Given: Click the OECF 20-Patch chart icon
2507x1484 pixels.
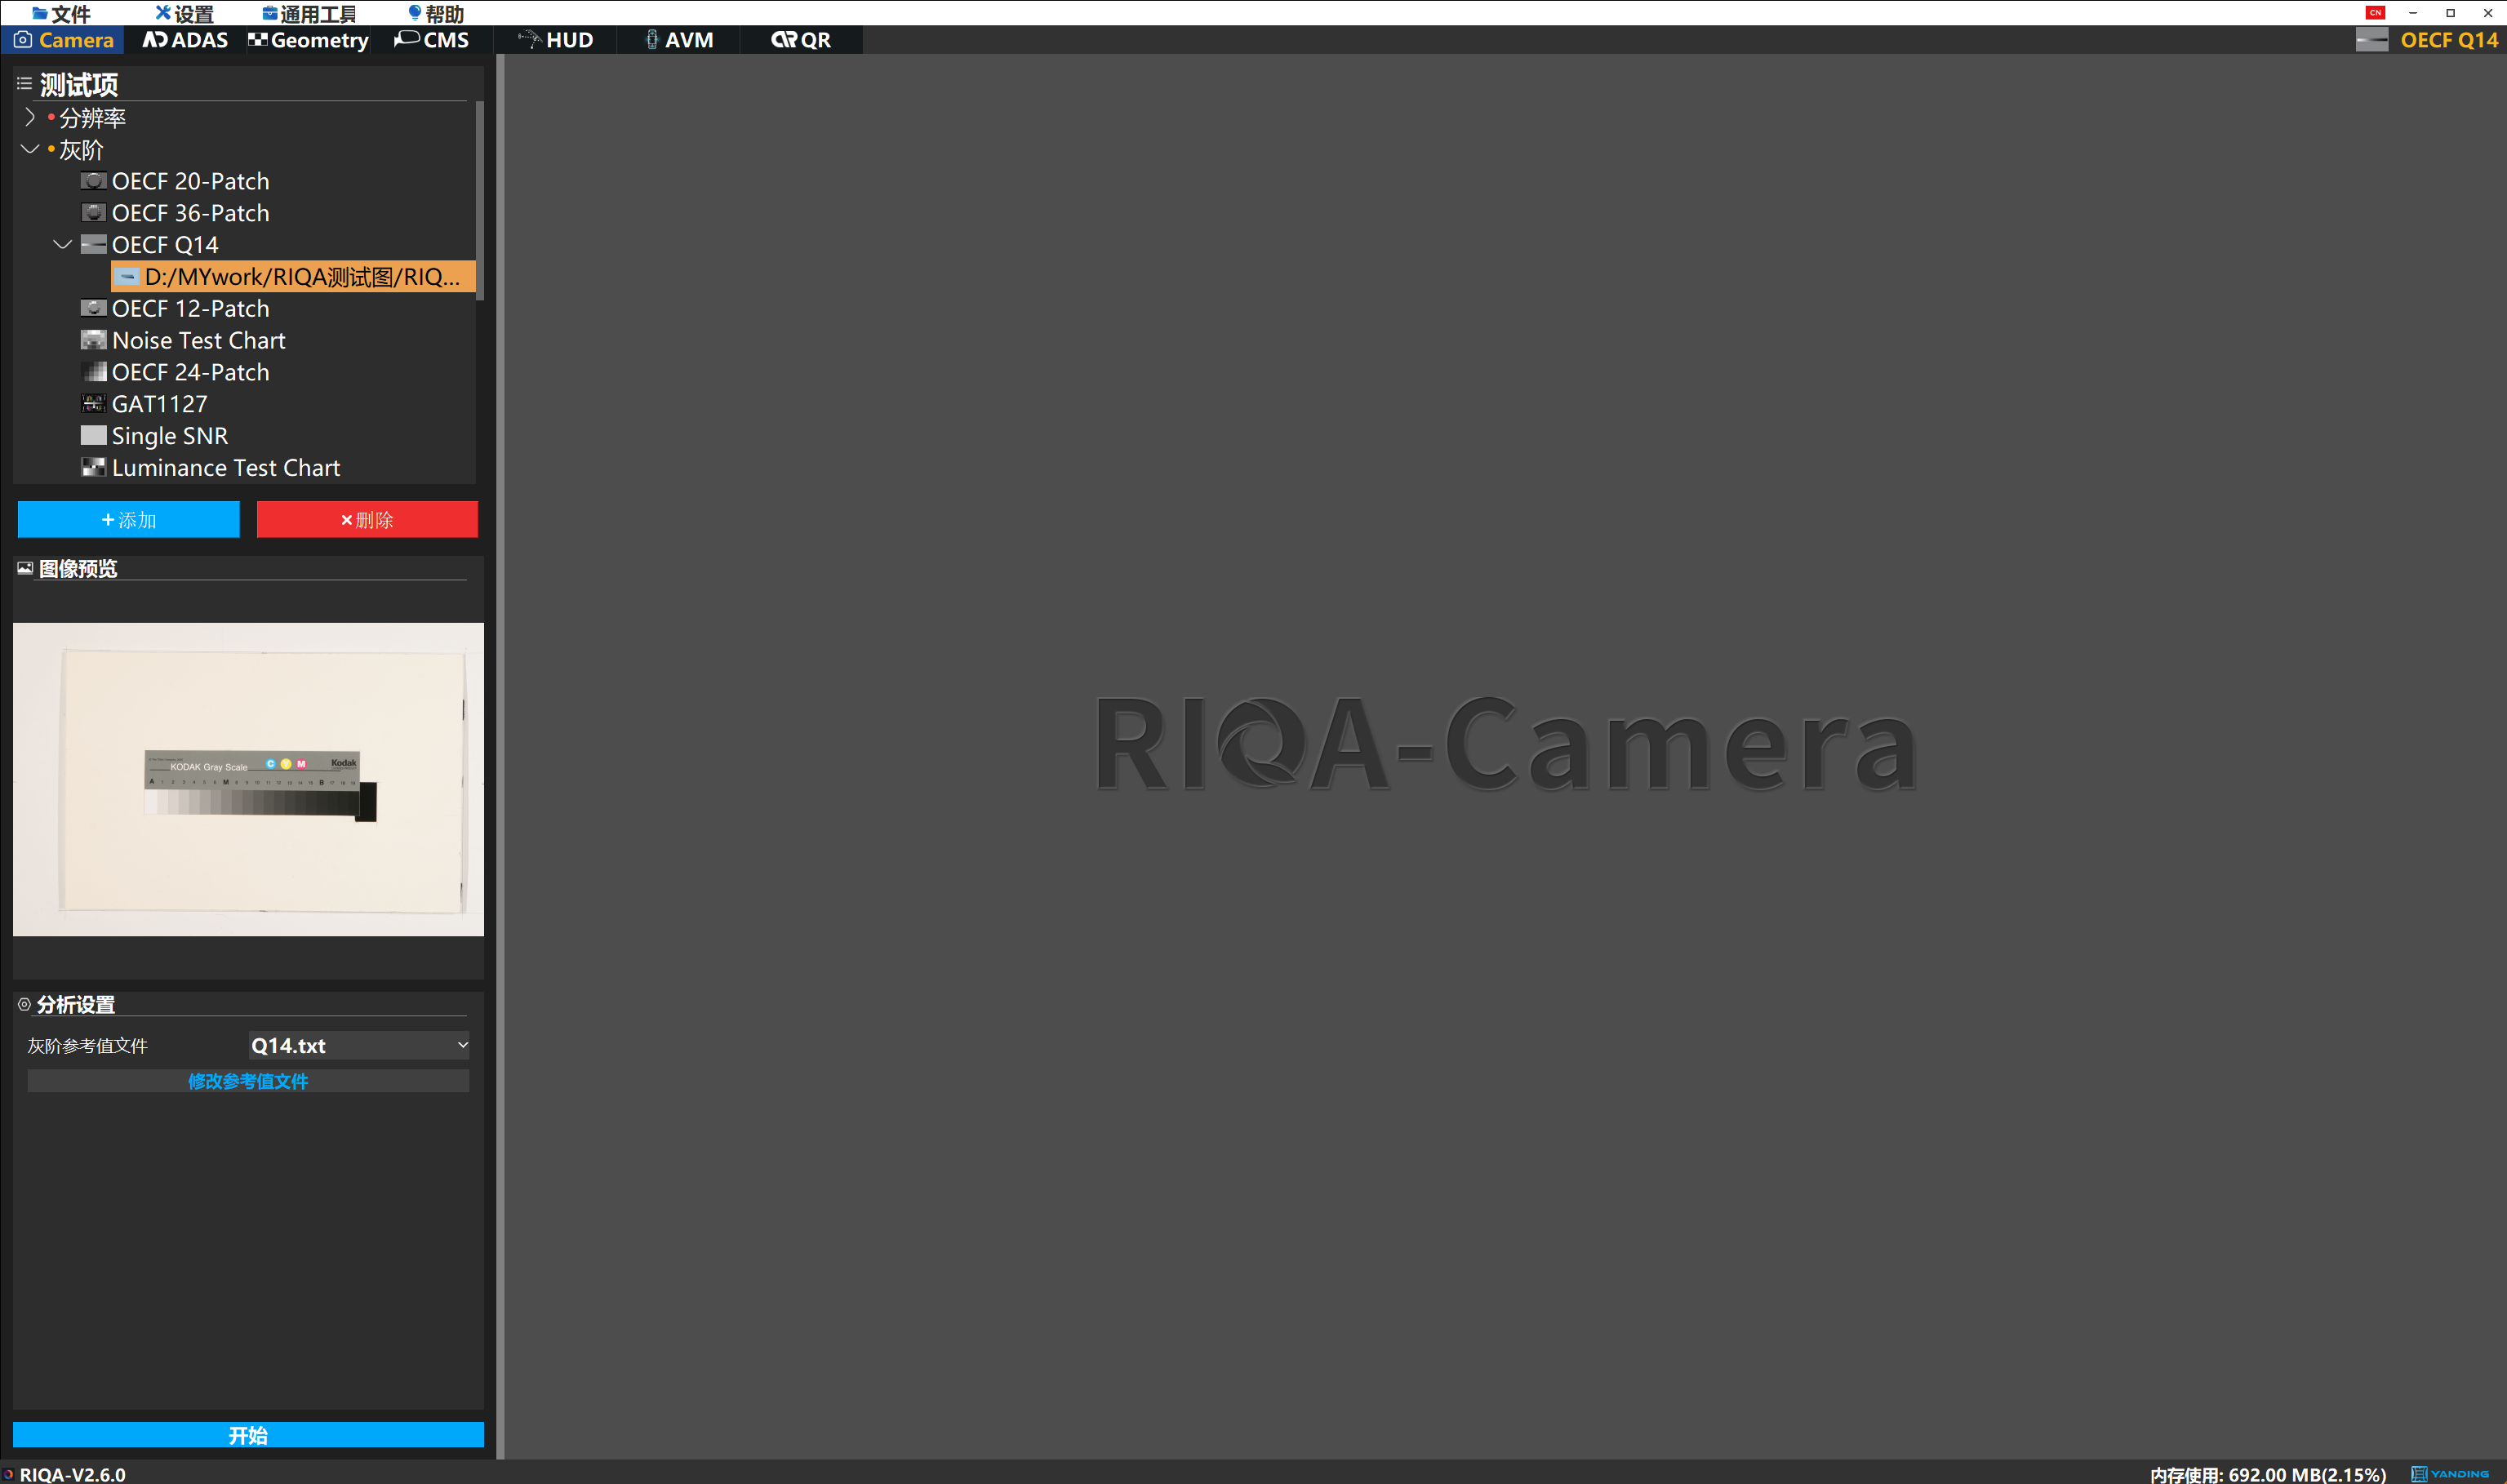Looking at the screenshot, I should pyautogui.click(x=93, y=181).
